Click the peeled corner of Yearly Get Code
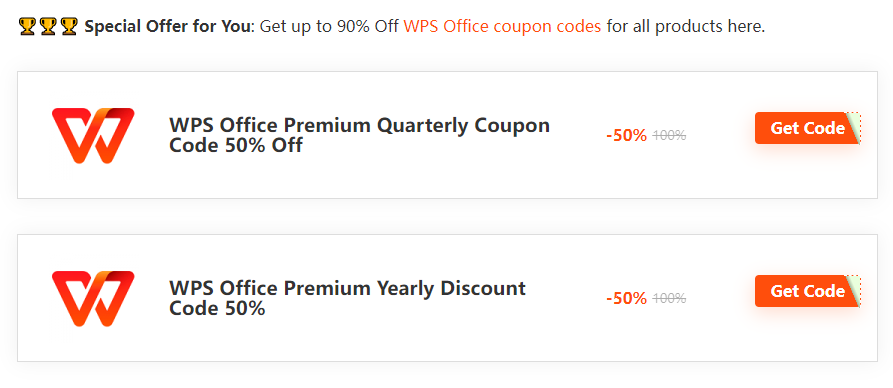The width and height of the screenshot is (893, 388). point(854,291)
